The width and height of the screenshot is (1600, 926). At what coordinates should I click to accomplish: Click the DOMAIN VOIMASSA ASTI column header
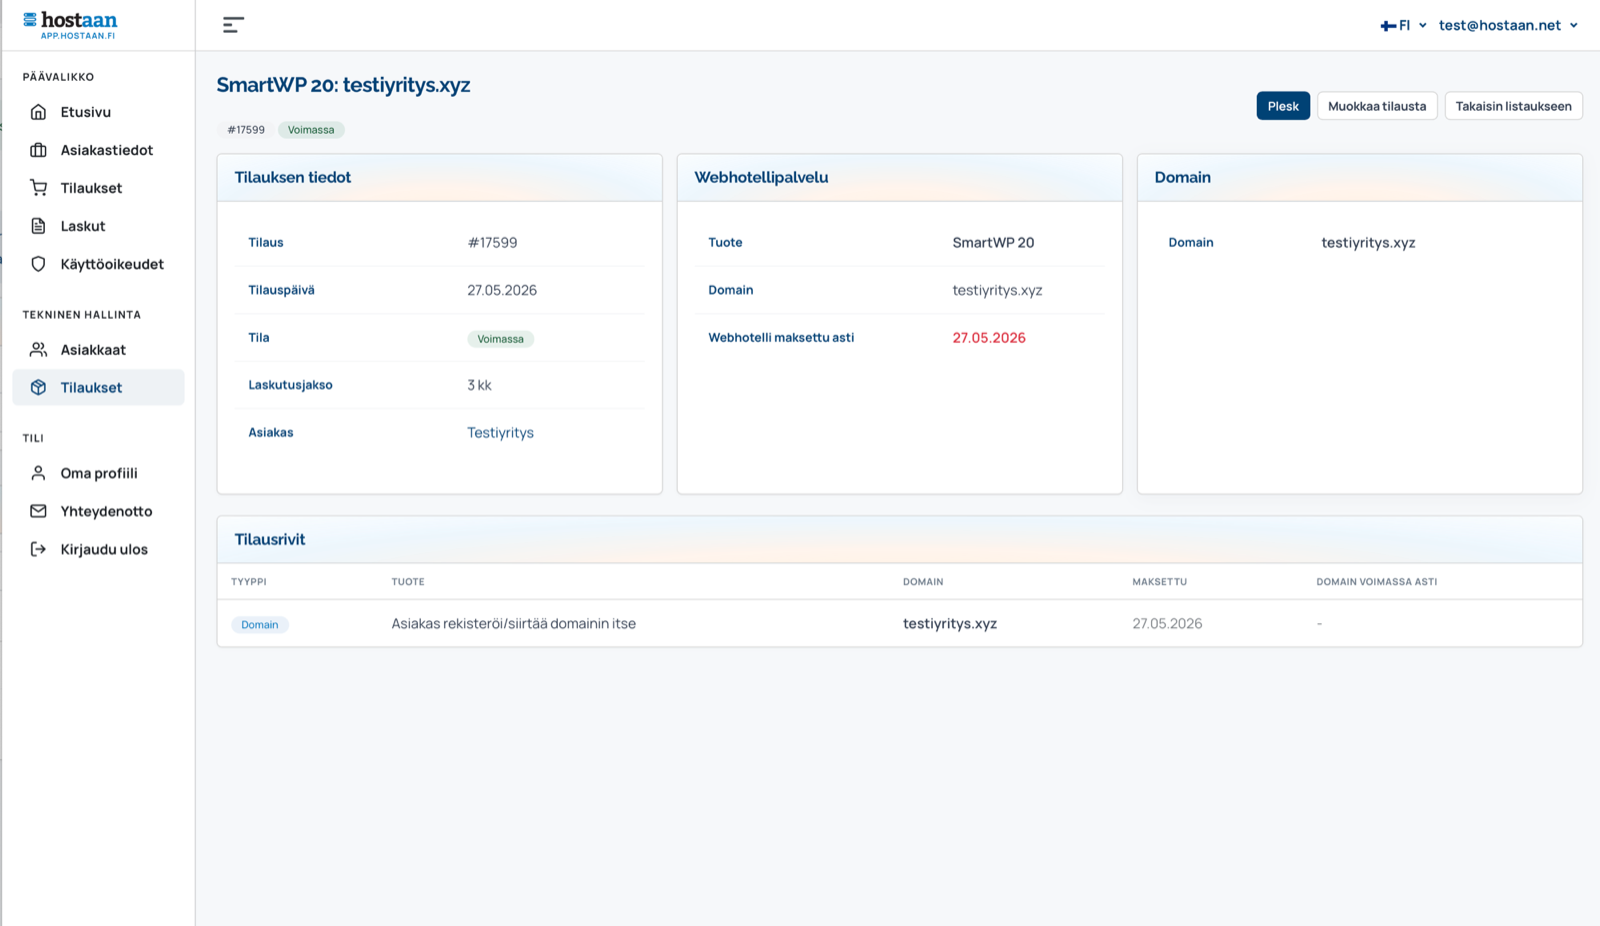[x=1376, y=582]
